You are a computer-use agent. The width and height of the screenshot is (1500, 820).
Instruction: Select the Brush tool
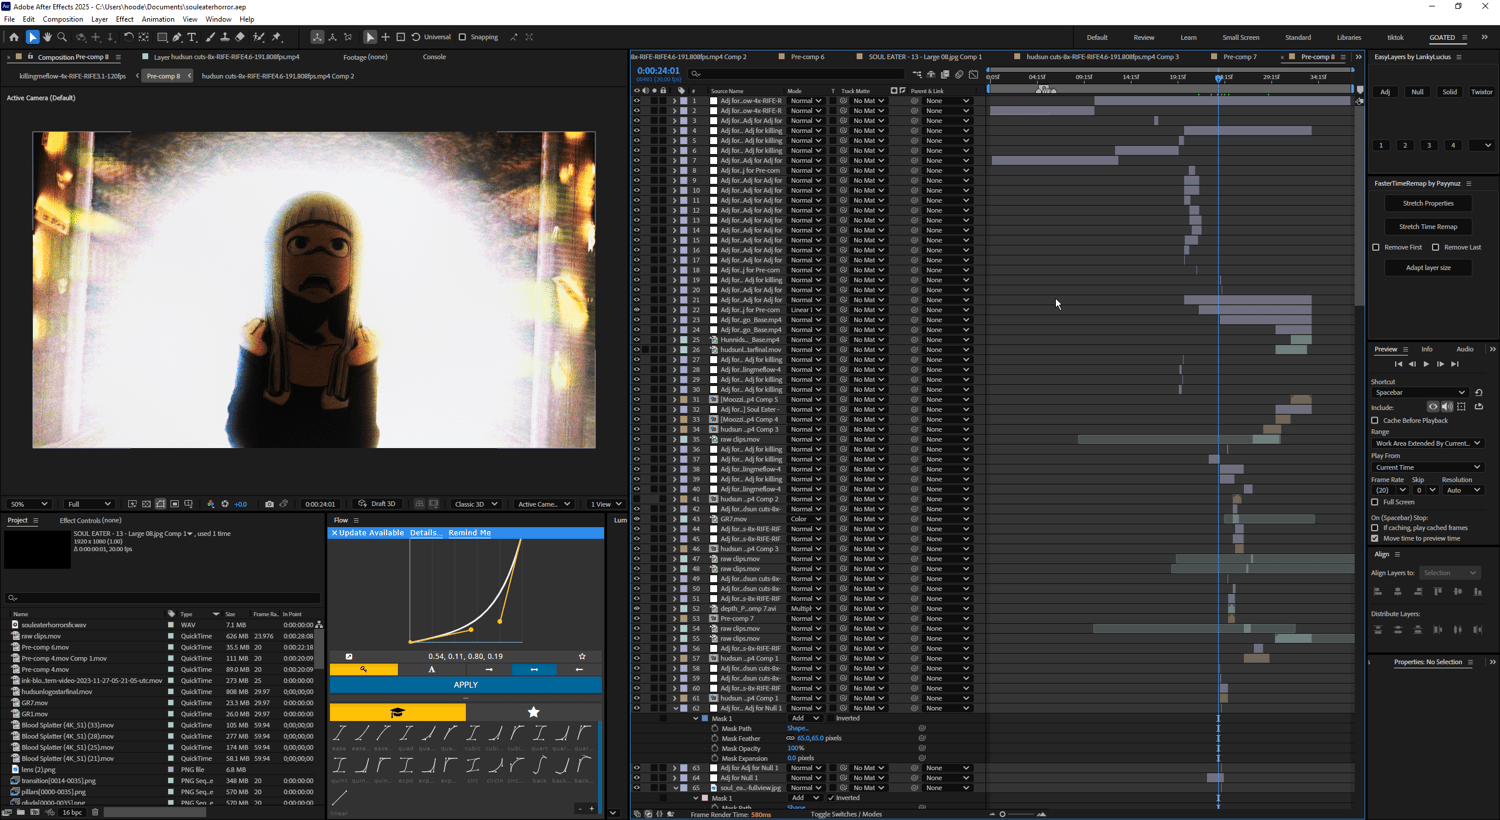point(210,37)
